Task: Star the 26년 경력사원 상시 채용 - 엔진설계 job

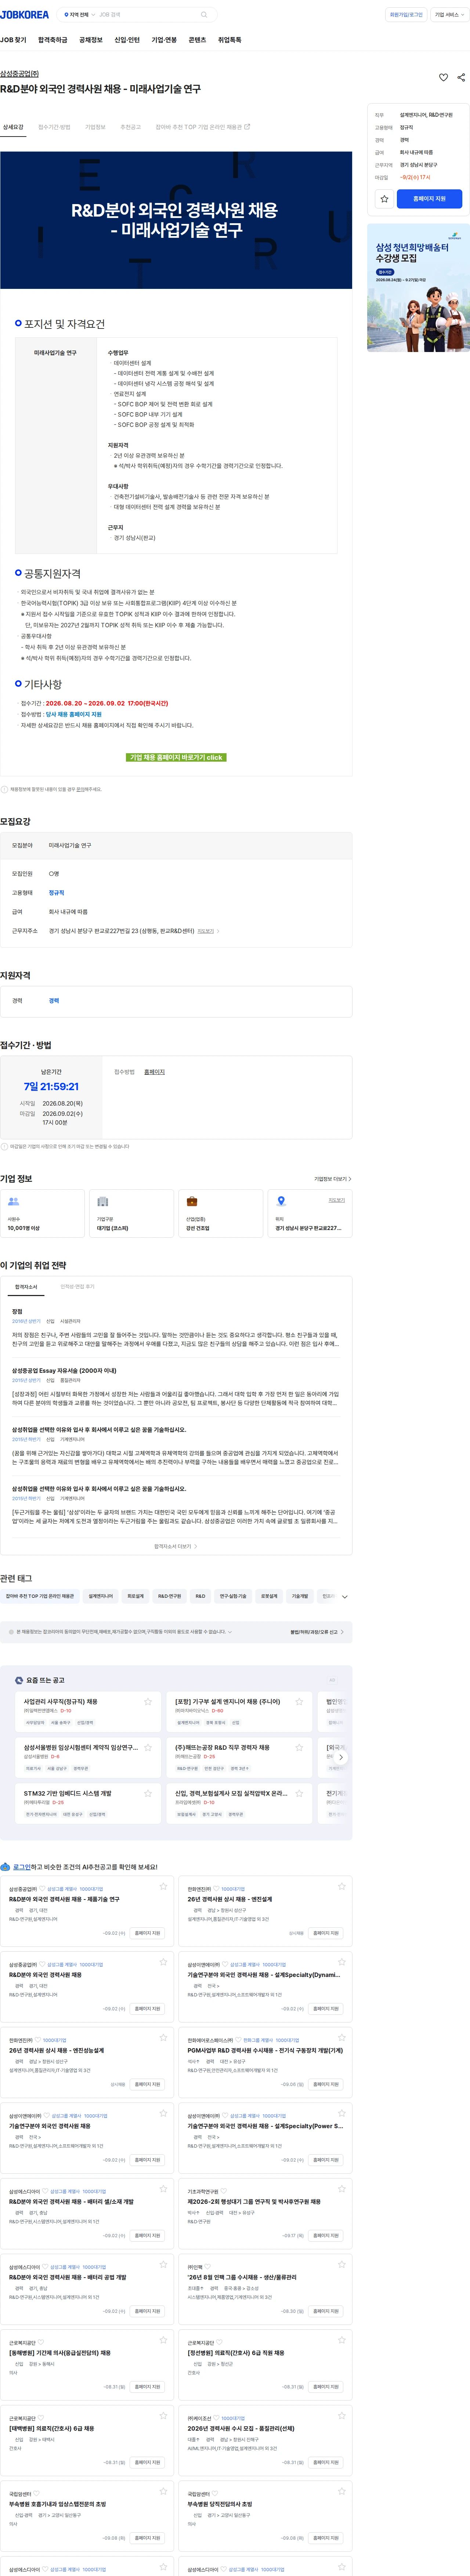Action: point(341,1887)
